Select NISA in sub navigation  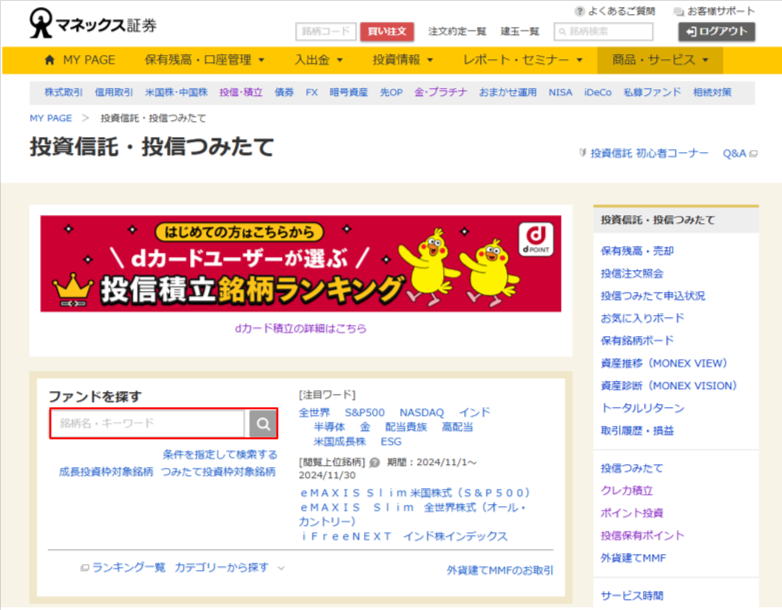tap(560, 92)
